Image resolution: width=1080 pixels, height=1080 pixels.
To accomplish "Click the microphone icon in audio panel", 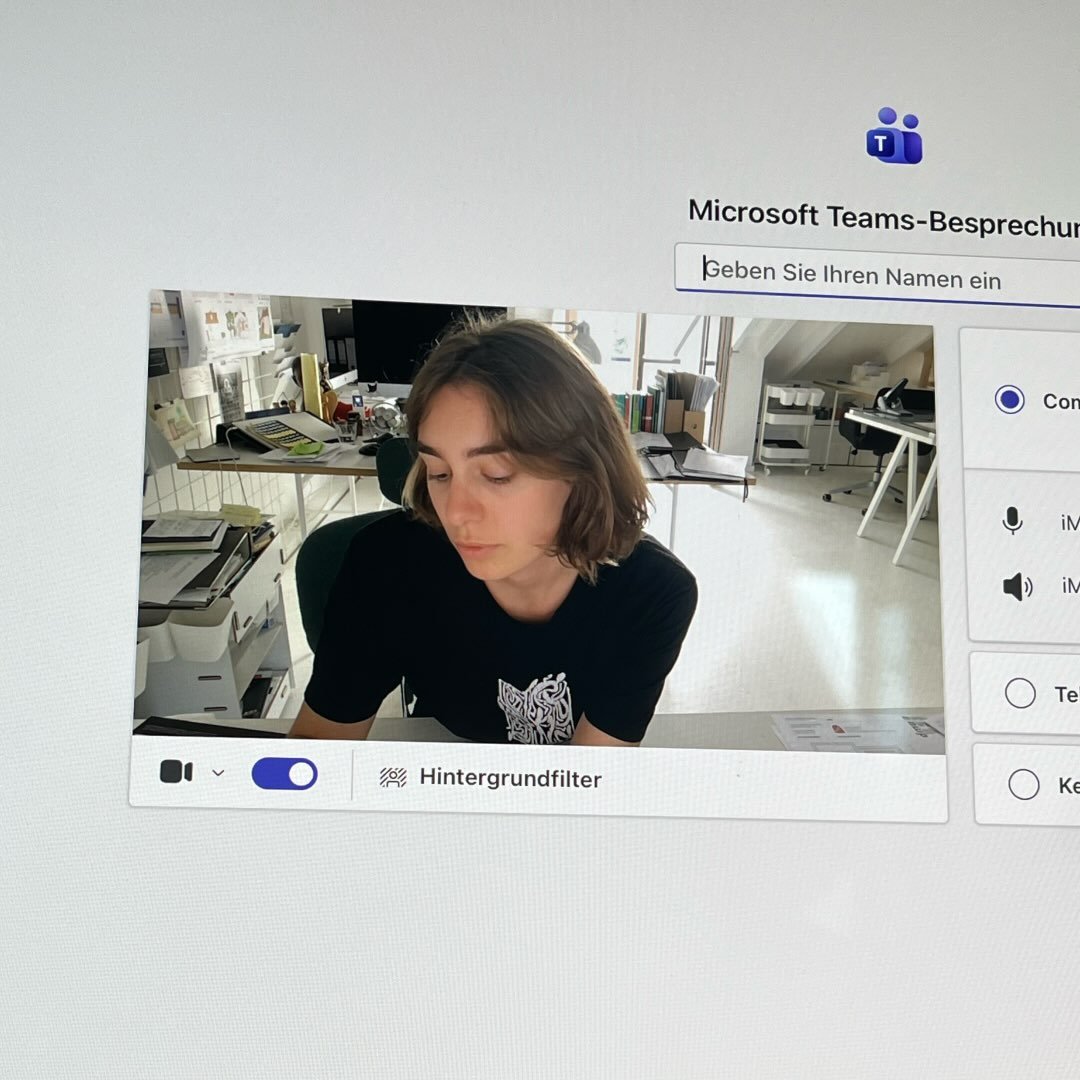I will 1012,520.
